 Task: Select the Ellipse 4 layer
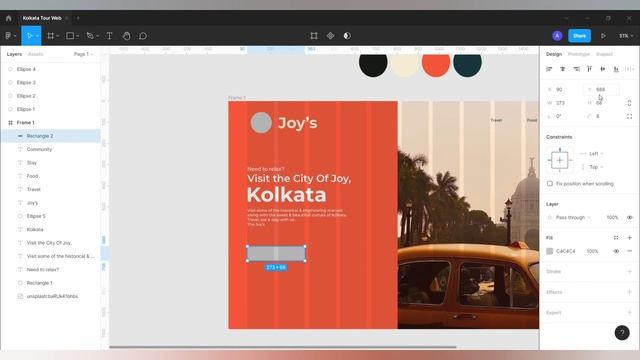pos(51,69)
